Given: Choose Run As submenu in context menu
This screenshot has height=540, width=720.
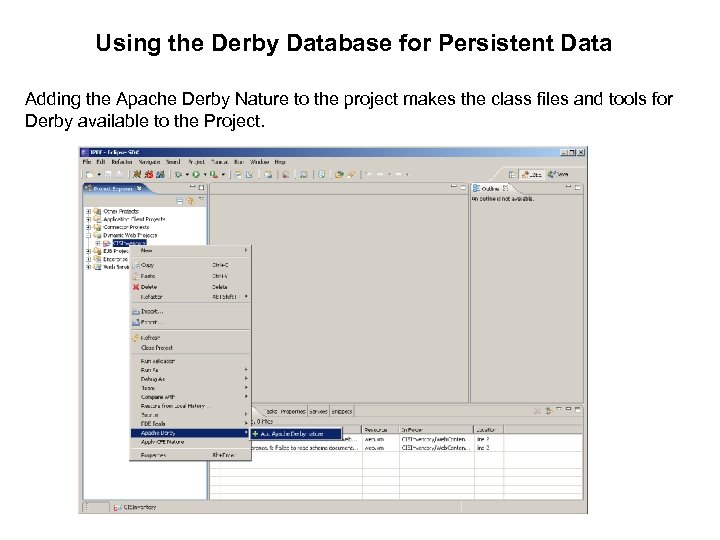Looking at the screenshot, I should tap(191, 370).
